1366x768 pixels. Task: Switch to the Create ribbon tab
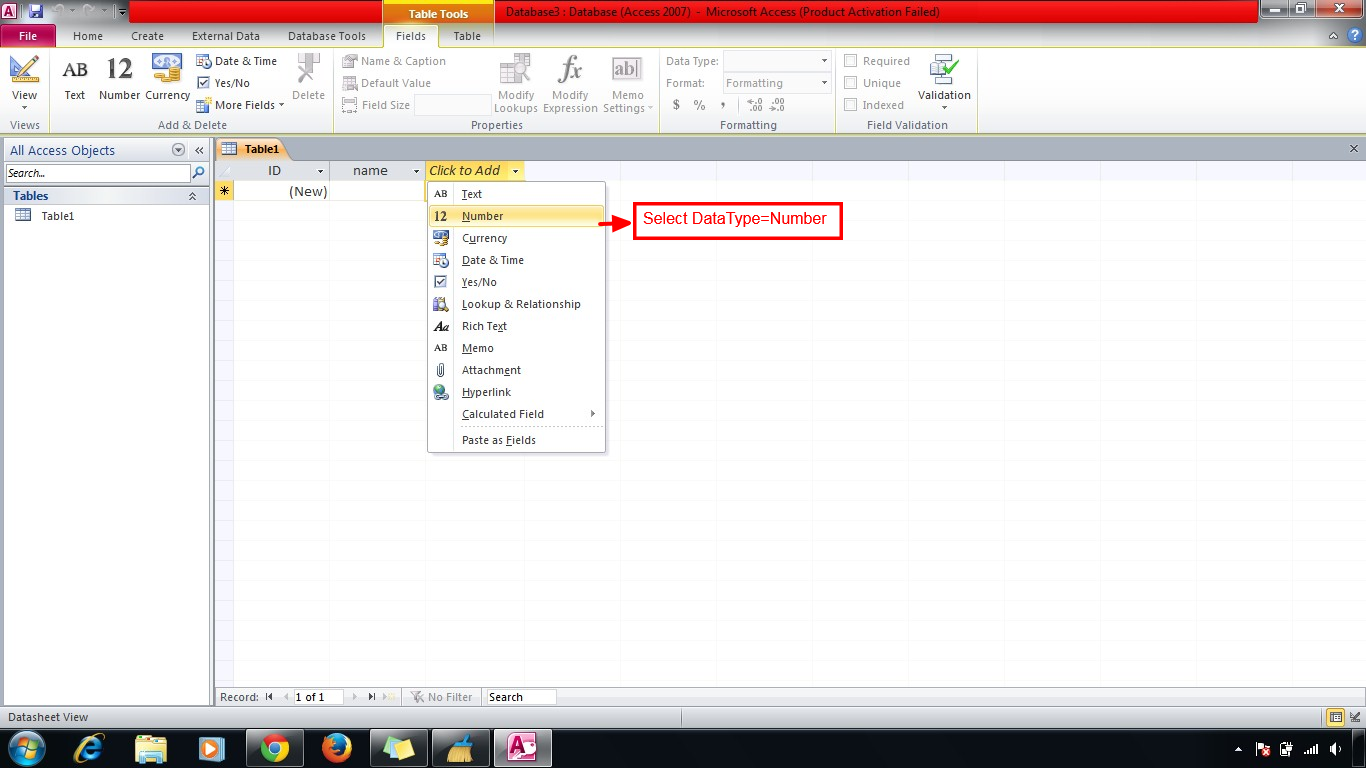pyautogui.click(x=147, y=35)
